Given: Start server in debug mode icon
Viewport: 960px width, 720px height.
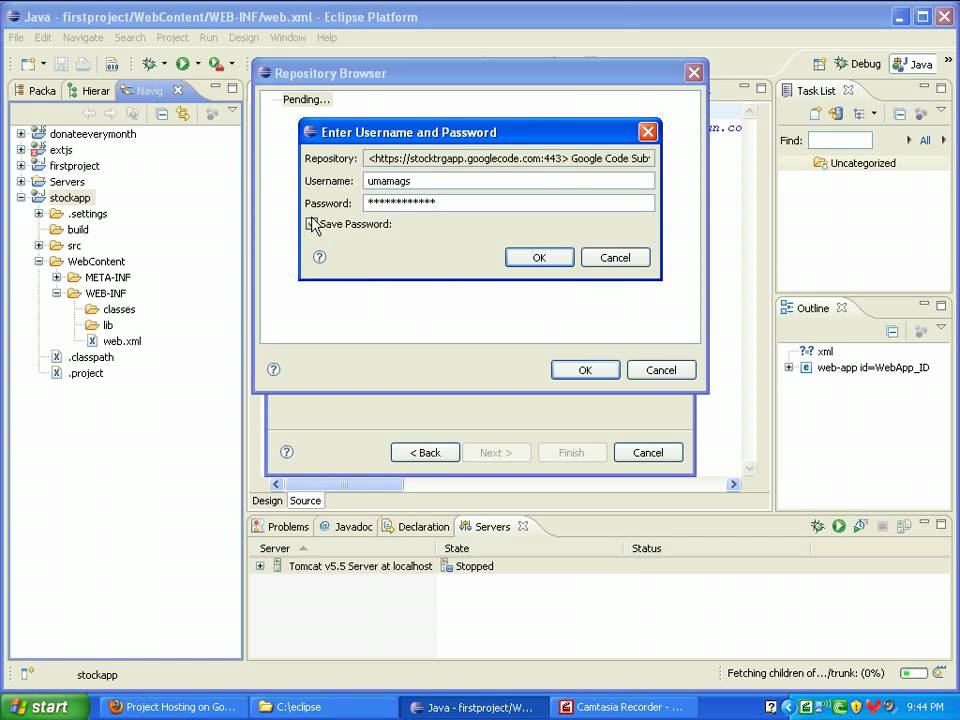Looking at the screenshot, I should (x=817, y=526).
